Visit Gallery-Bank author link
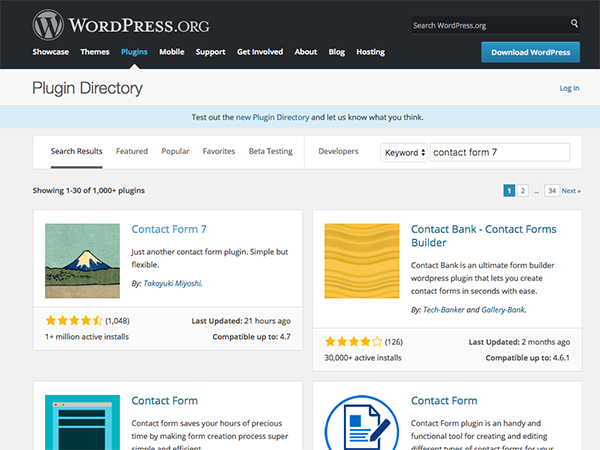 pyautogui.click(x=503, y=310)
